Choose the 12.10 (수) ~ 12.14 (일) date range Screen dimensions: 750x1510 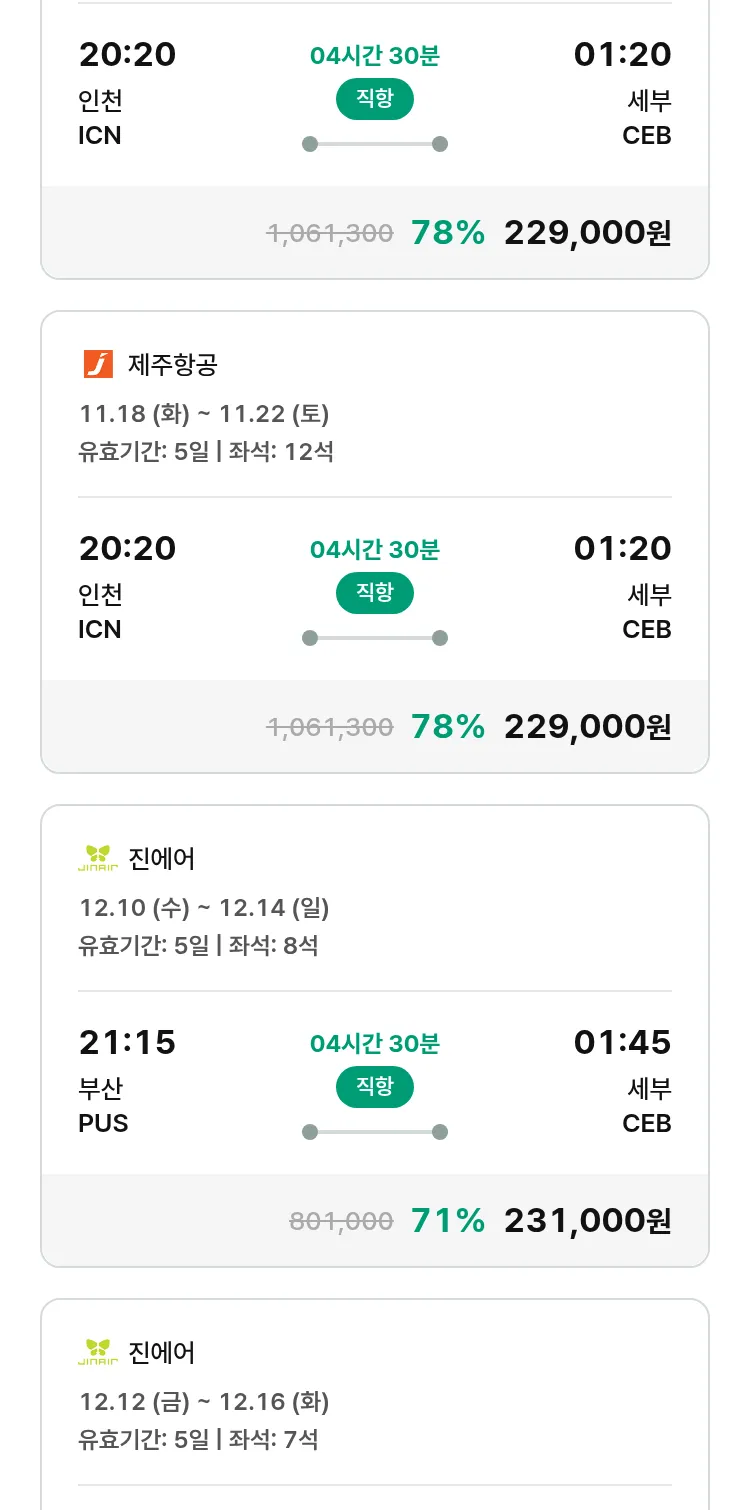pos(204,907)
